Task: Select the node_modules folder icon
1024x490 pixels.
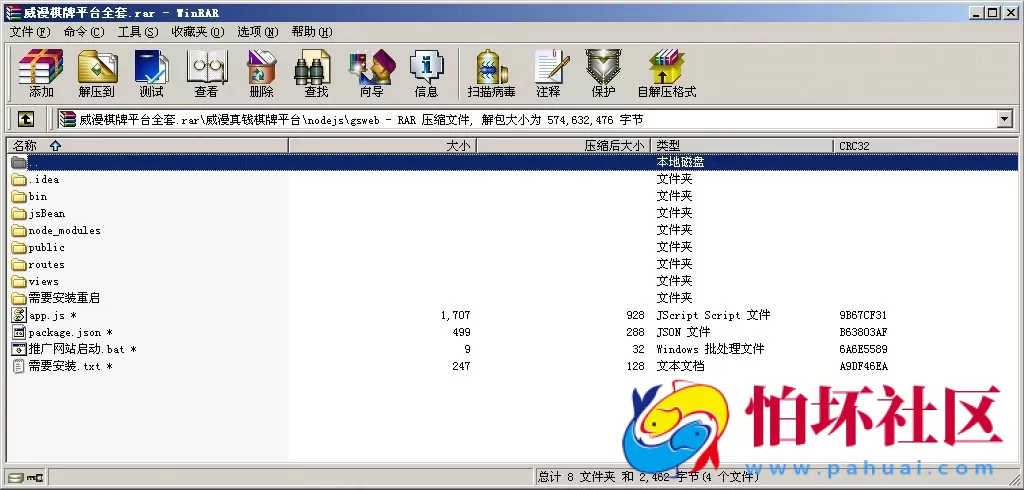Action: coord(19,230)
